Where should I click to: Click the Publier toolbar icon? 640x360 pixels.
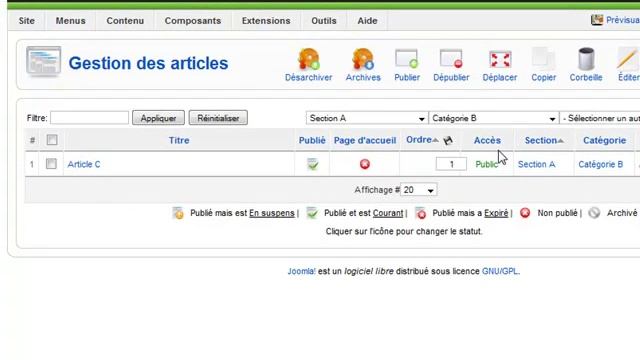407,59
